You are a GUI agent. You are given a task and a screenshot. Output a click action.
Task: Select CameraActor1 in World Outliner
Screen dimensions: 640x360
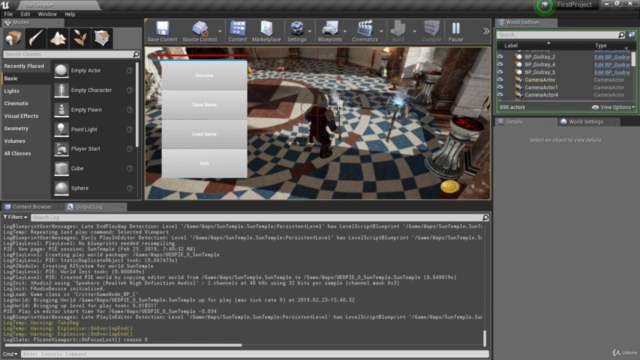click(x=541, y=87)
